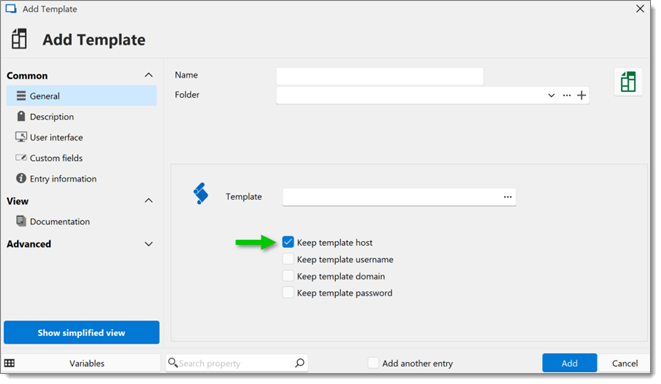Click the window title bar app icon

click(11, 9)
